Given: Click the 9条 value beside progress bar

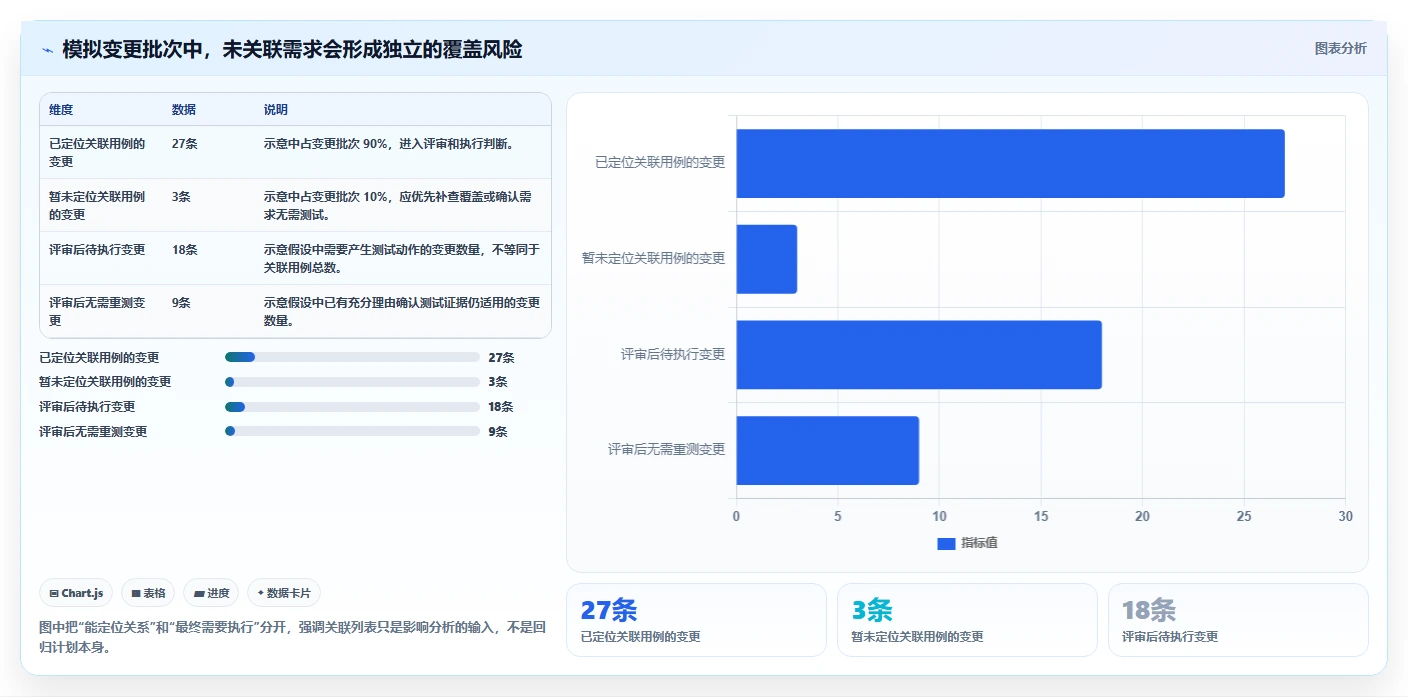Looking at the screenshot, I should click(x=498, y=432).
